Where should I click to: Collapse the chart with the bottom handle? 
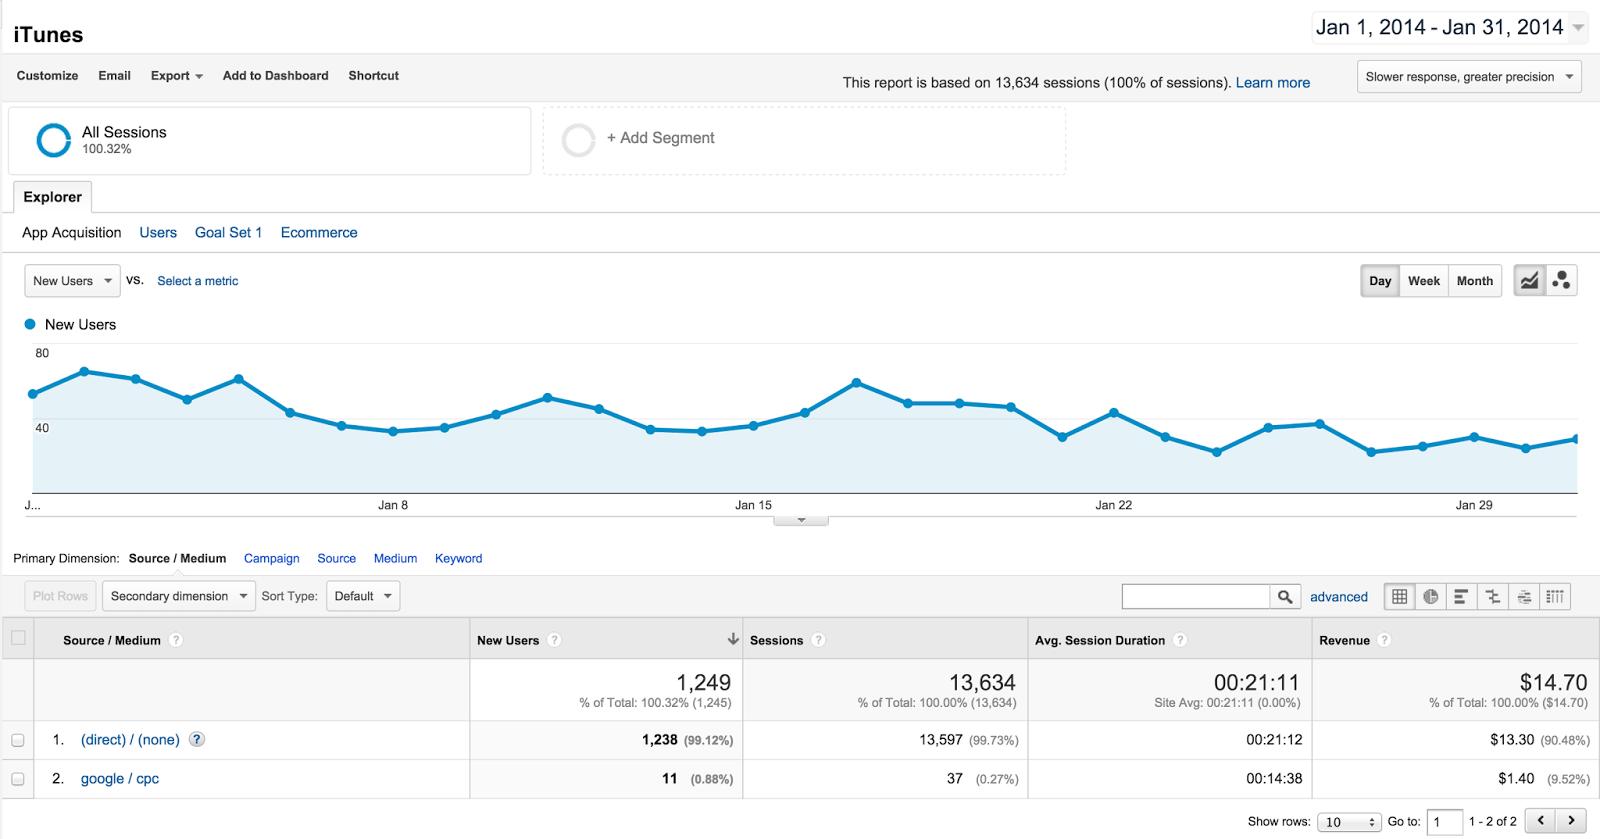[801, 520]
